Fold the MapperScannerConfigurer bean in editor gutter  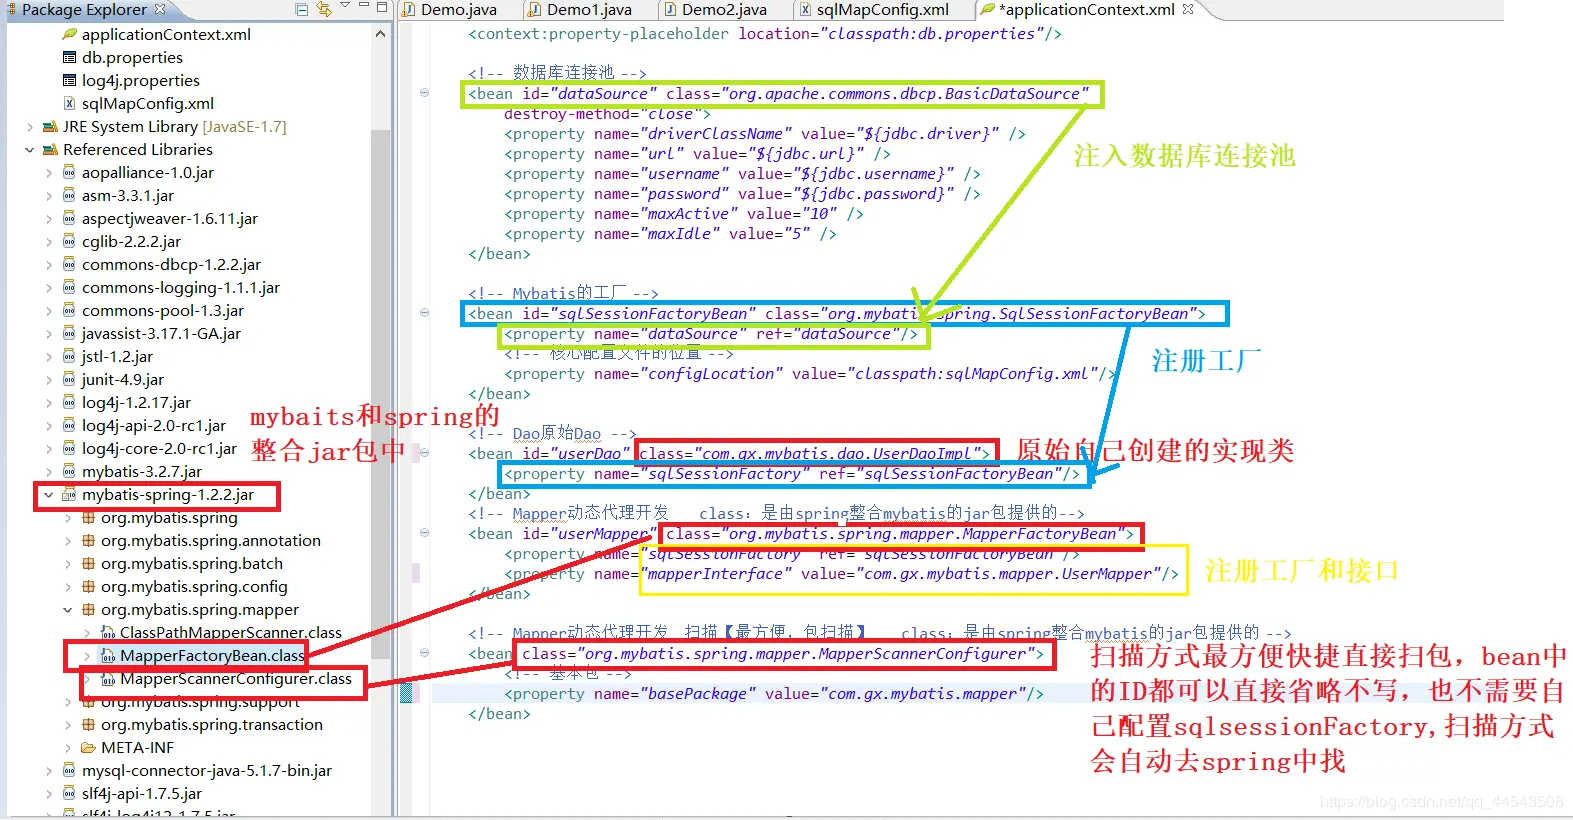pos(424,653)
